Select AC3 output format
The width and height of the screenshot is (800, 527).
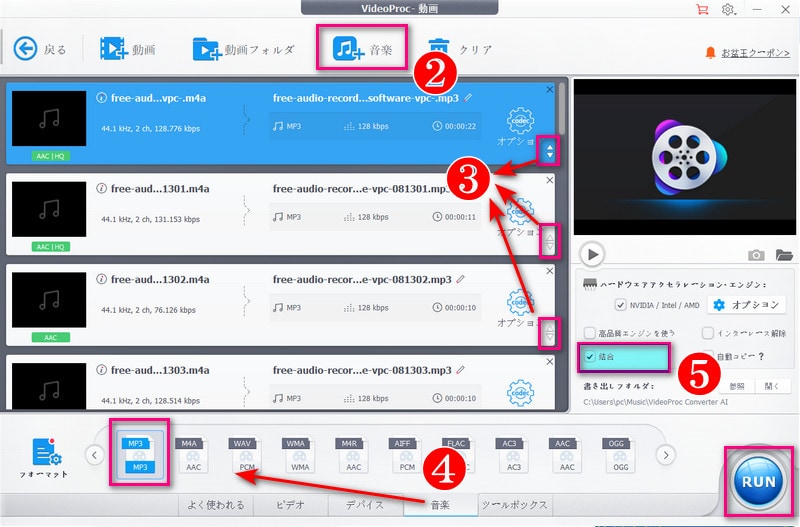point(514,454)
